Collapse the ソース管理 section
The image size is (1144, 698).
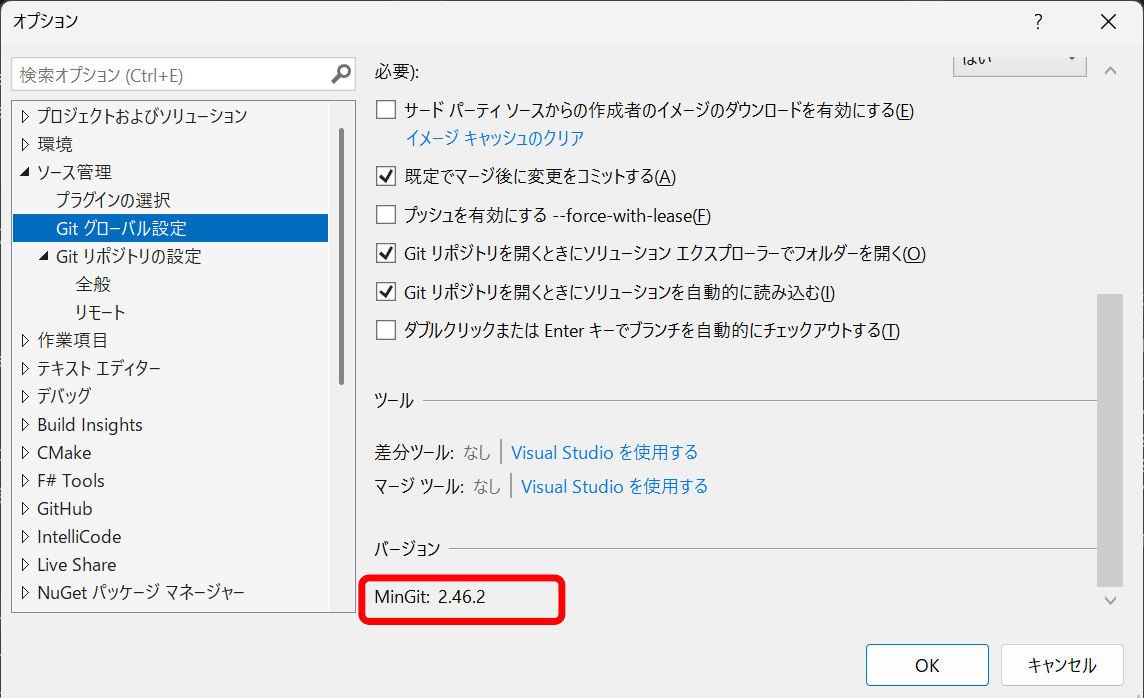point(24,172)
